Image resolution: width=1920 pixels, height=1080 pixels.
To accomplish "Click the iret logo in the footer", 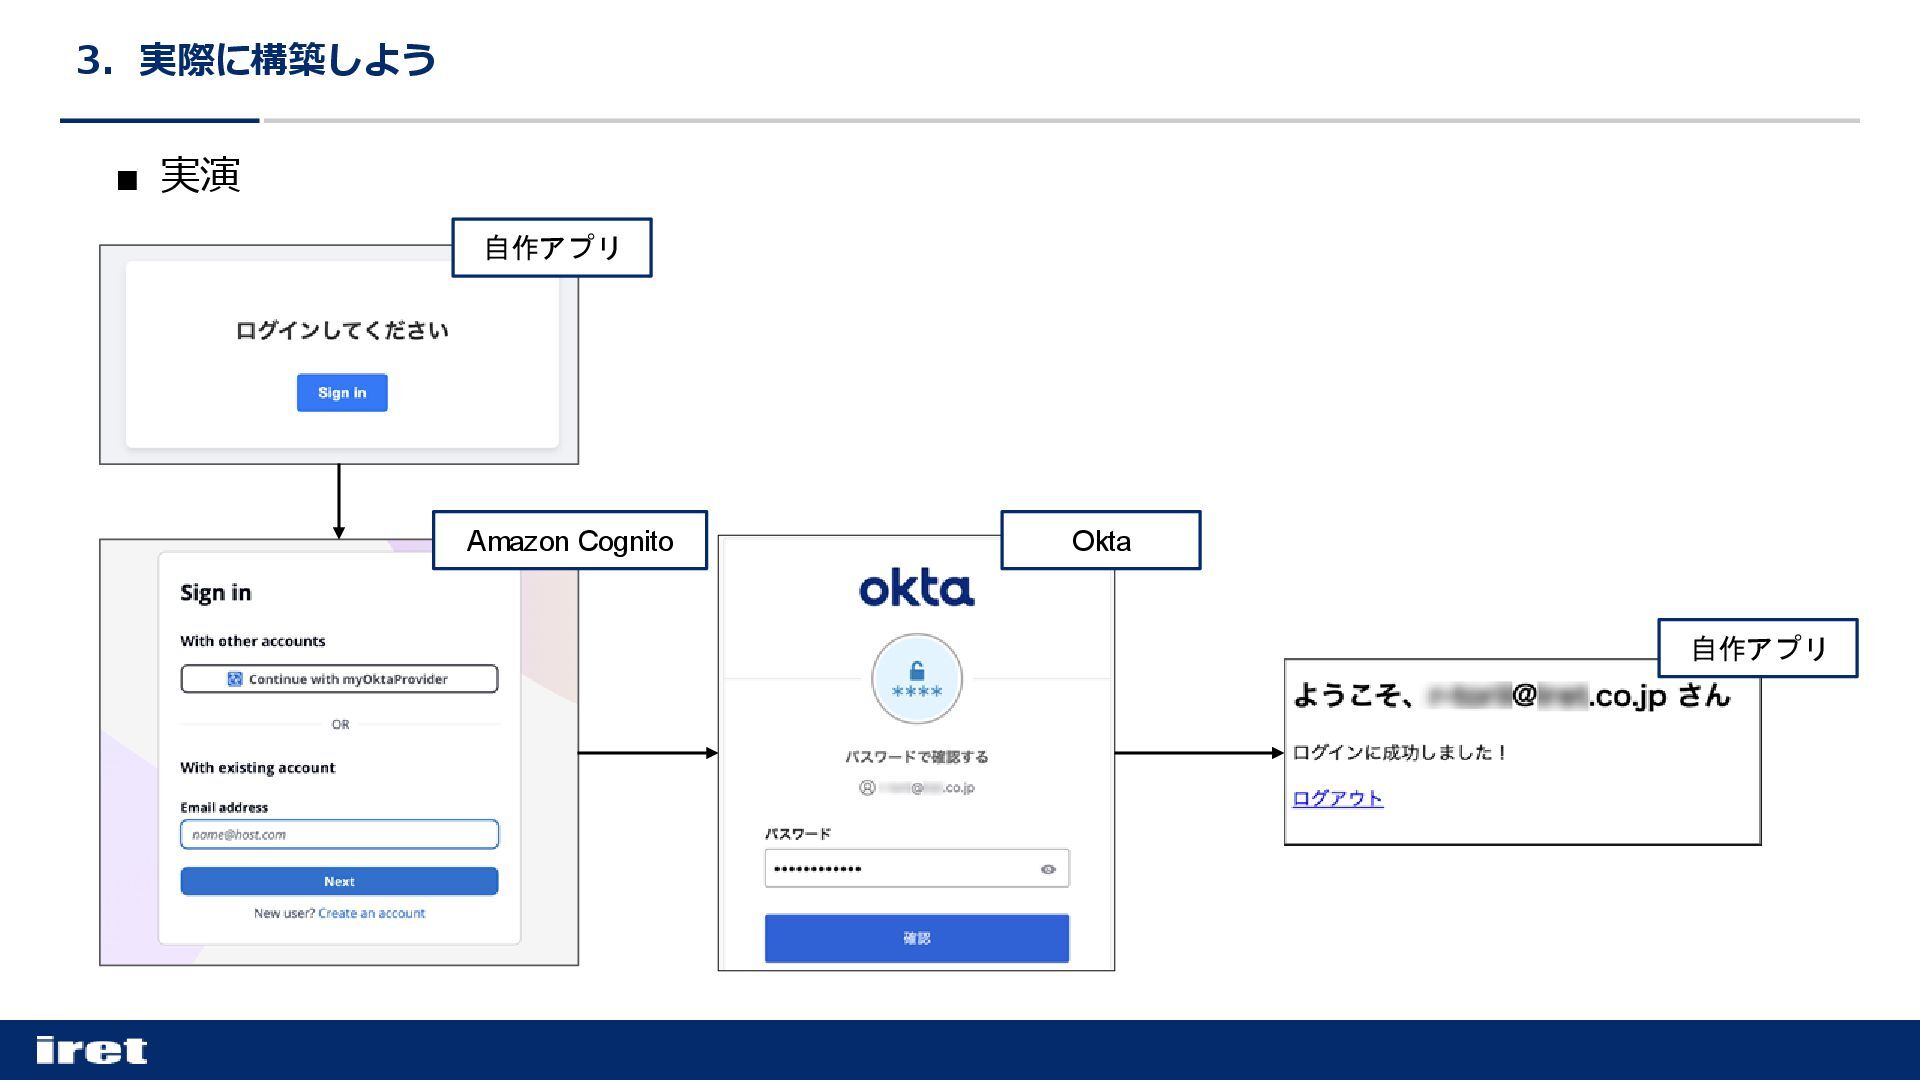I will 91,1050.
